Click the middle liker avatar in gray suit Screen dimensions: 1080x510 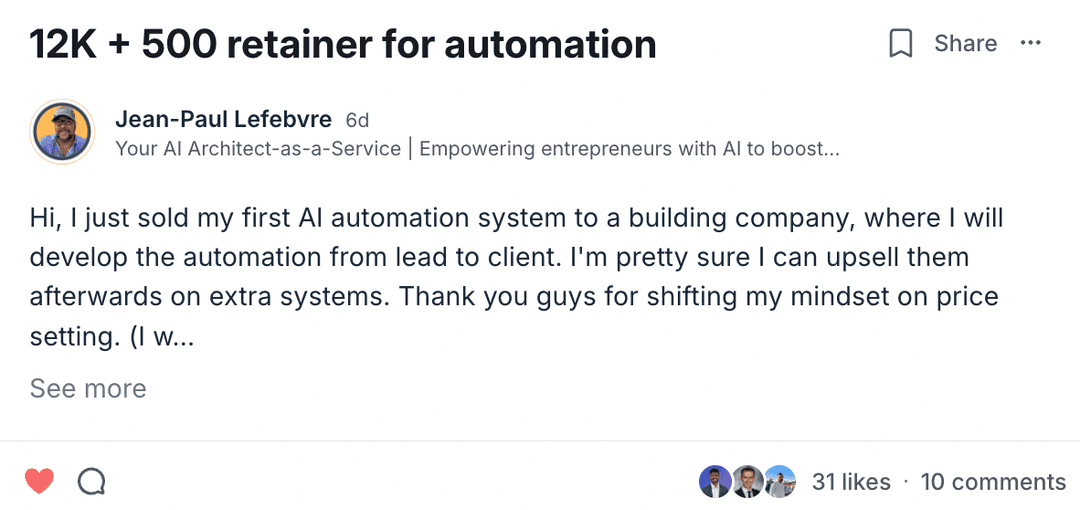coord(746,482)
